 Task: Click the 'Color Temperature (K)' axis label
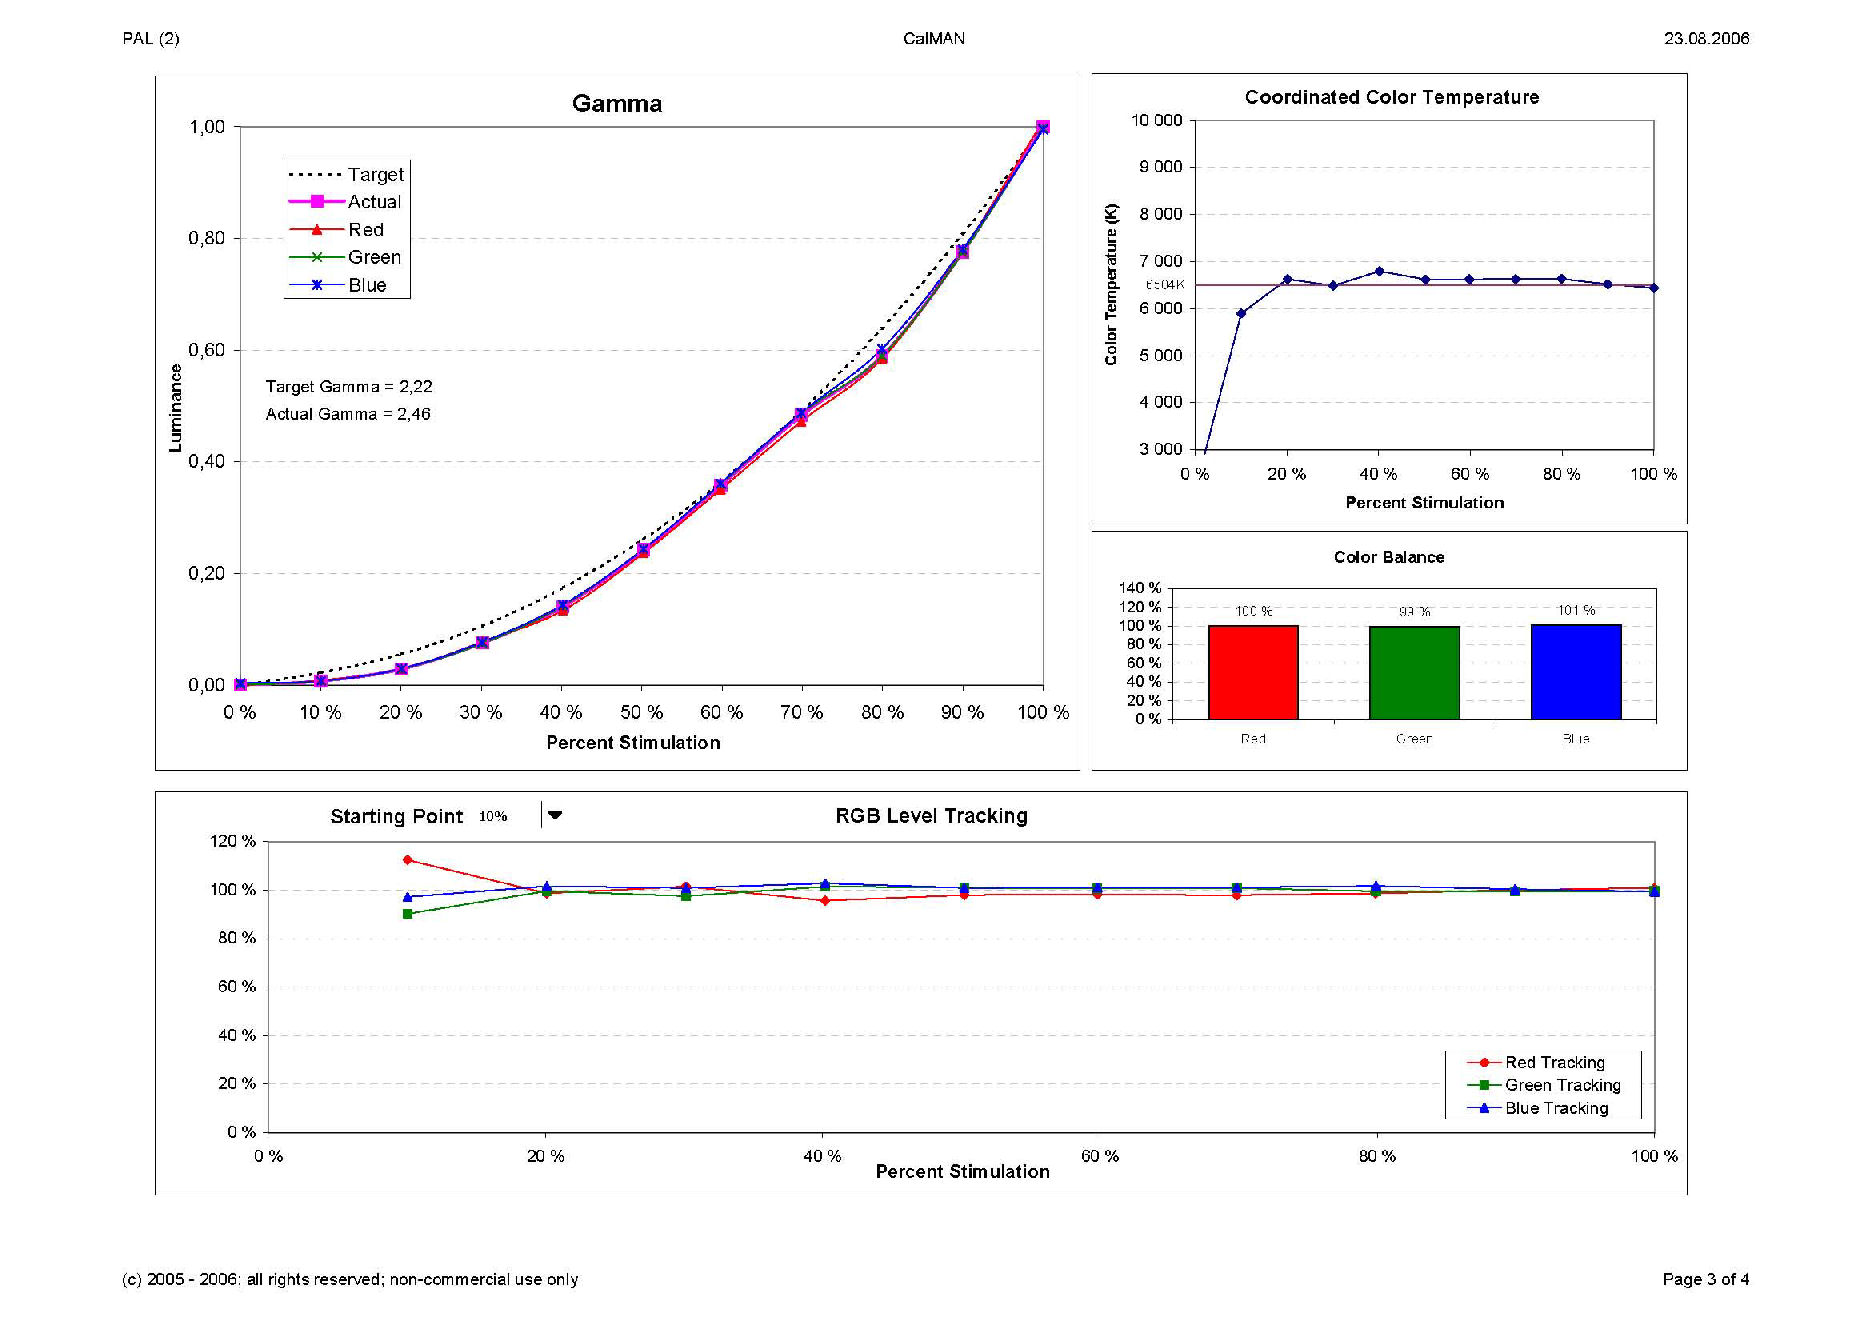point(1111,284)
